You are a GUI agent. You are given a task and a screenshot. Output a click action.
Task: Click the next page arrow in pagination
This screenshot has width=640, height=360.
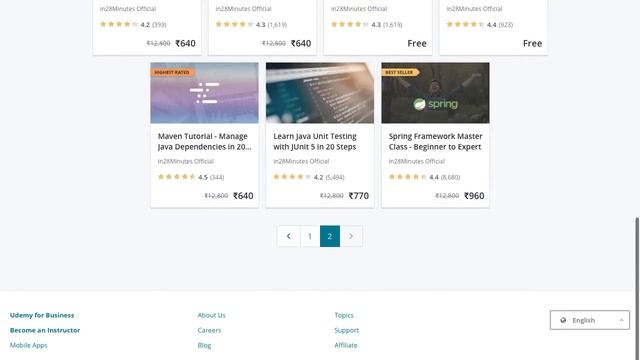pos(351,236)
